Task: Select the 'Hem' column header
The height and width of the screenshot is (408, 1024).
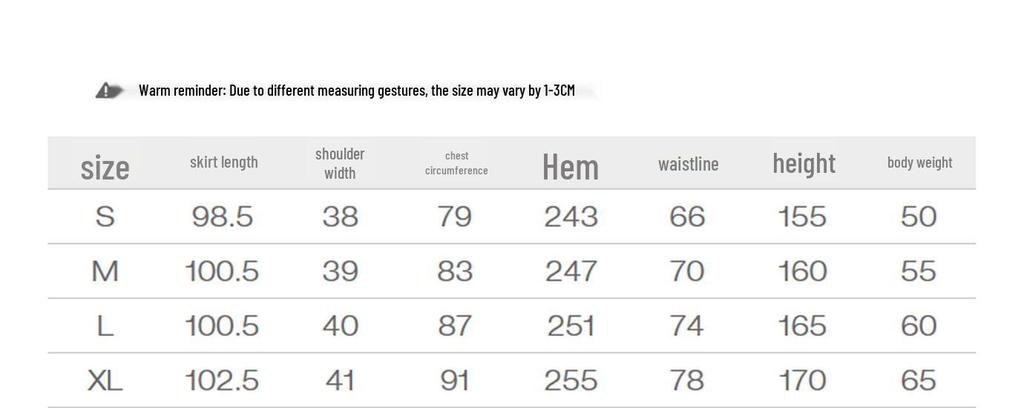Action: click(570, 166)
